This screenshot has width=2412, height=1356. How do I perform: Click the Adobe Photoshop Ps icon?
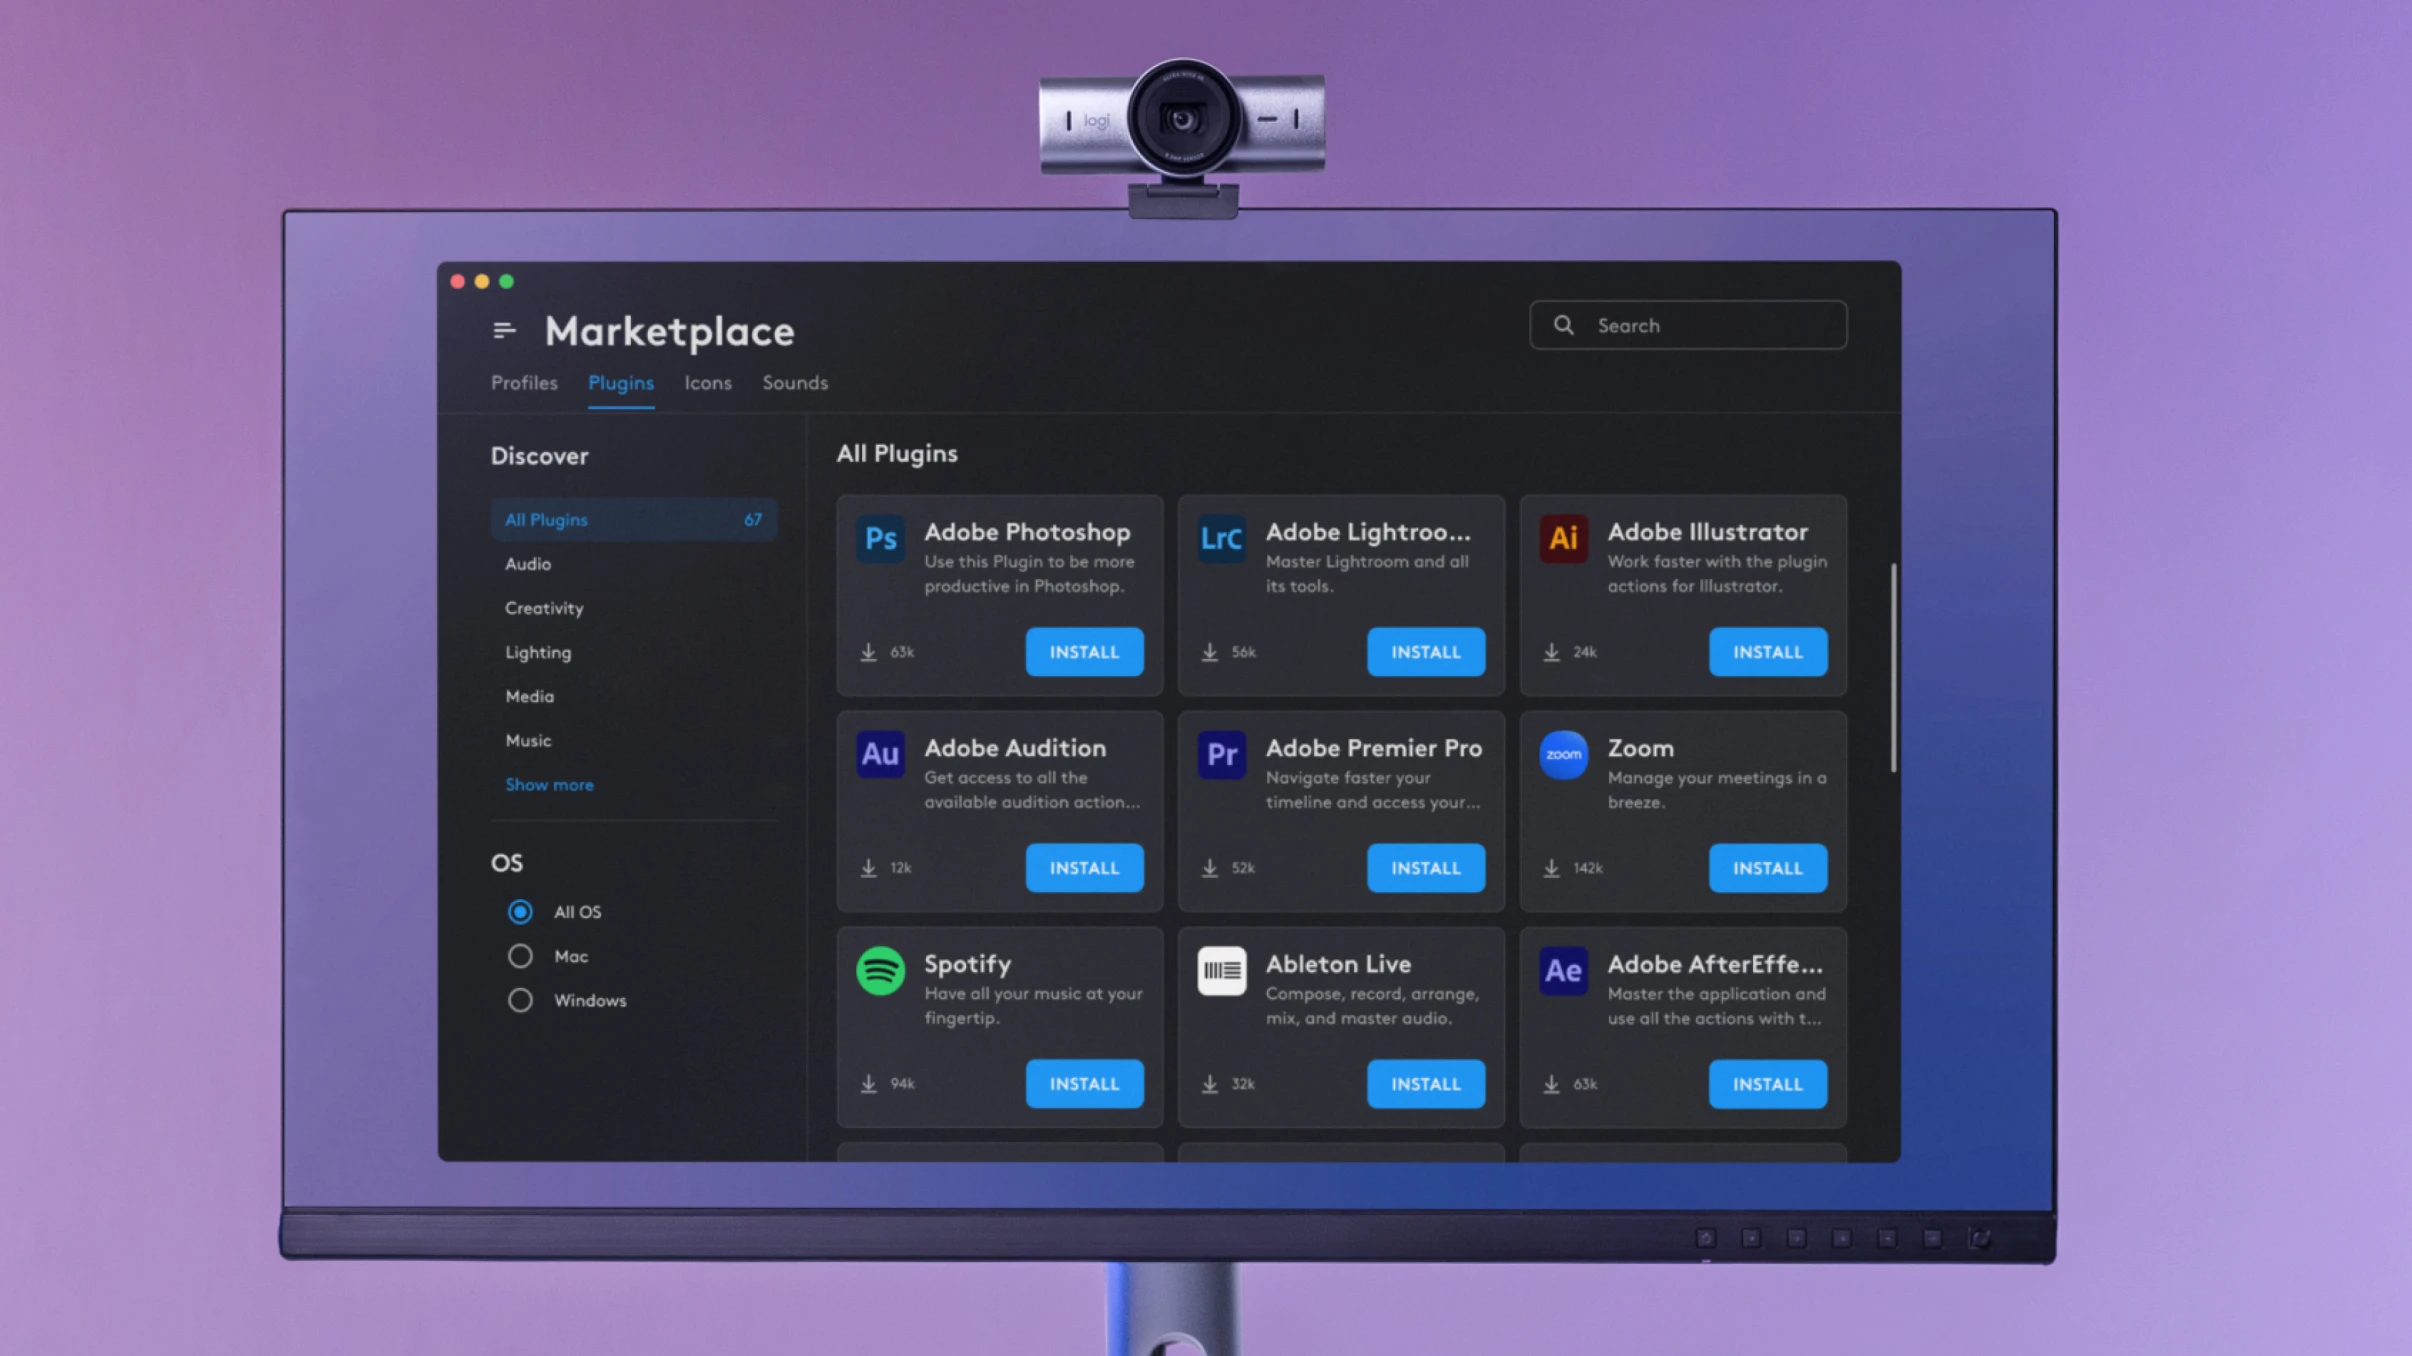[x=880, y=539]
